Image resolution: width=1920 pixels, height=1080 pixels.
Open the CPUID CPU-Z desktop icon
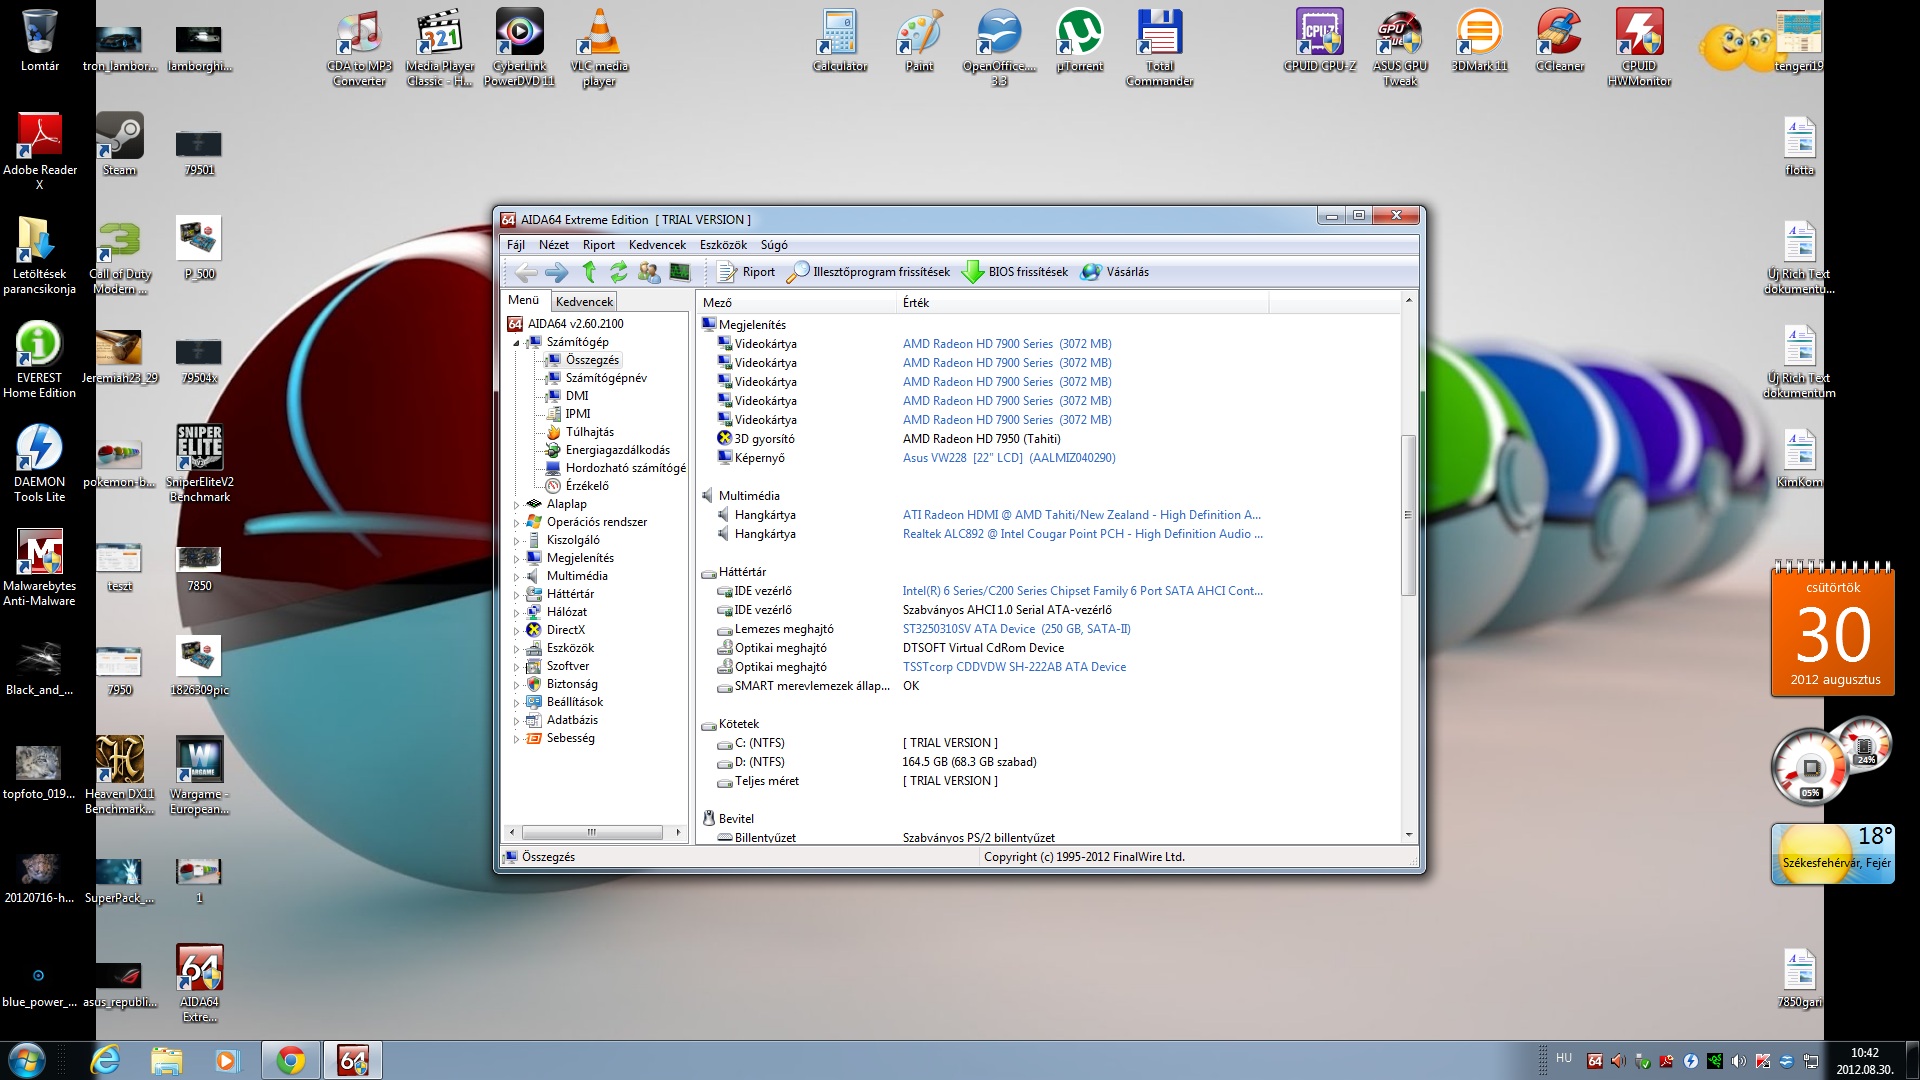point(1319,41)
